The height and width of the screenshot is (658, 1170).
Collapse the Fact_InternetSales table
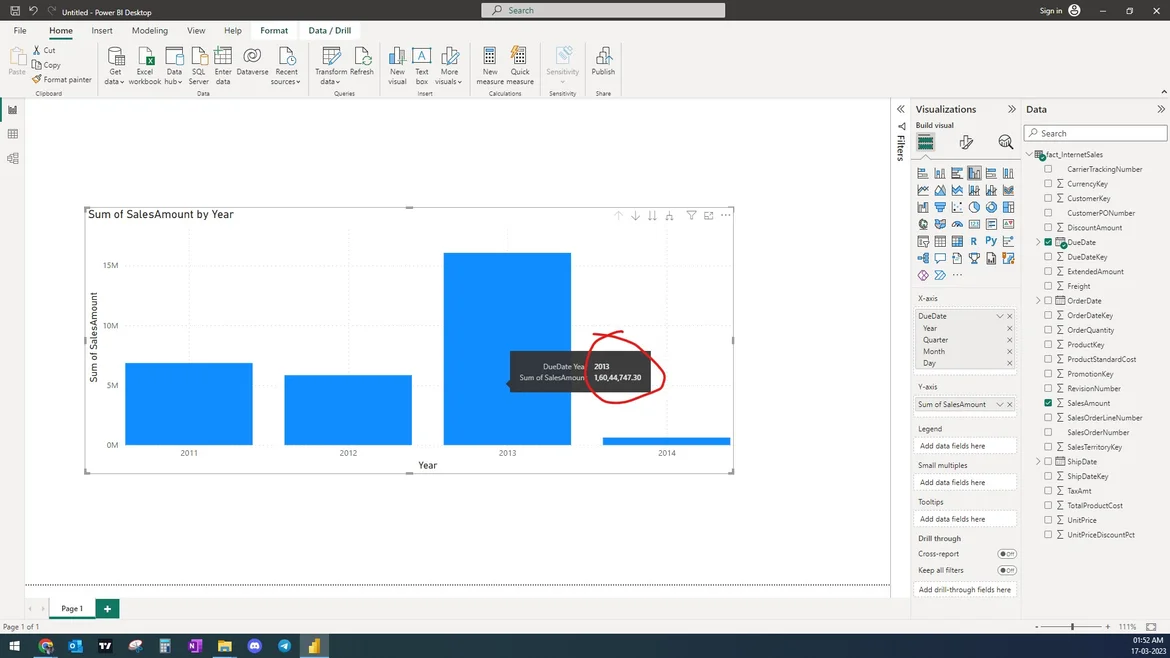(1030, 155)
